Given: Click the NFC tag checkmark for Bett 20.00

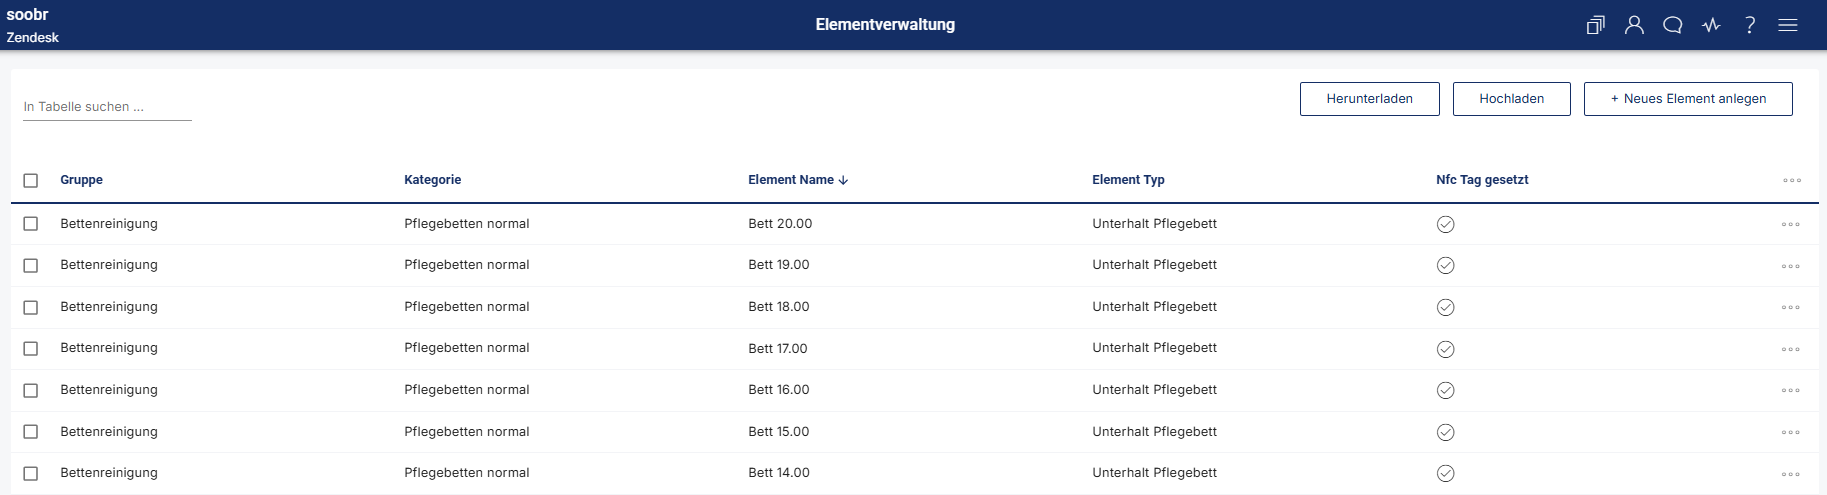Looking at the screenshot, I should click(1445, 224).
